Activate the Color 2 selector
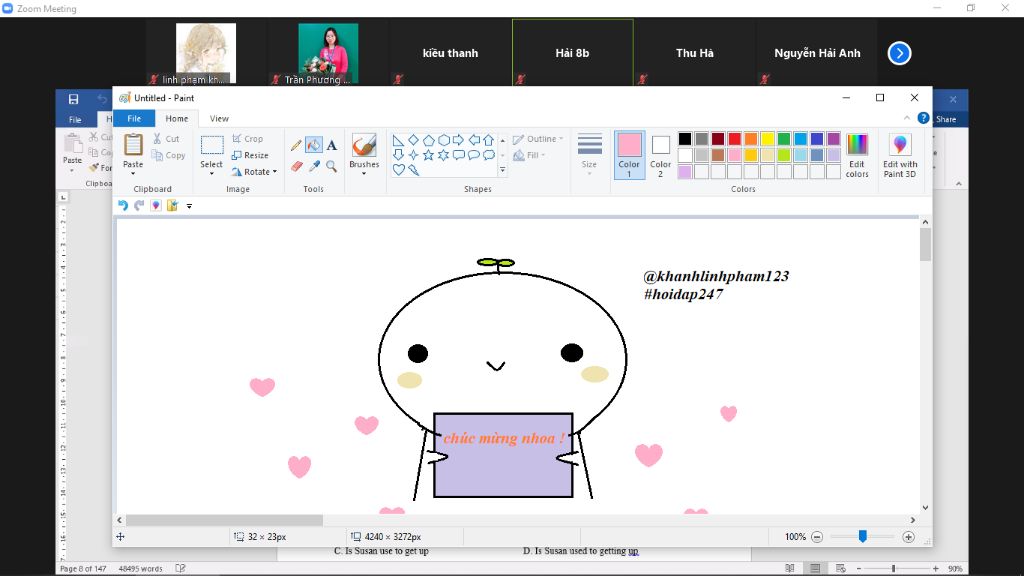 point(660,155)
